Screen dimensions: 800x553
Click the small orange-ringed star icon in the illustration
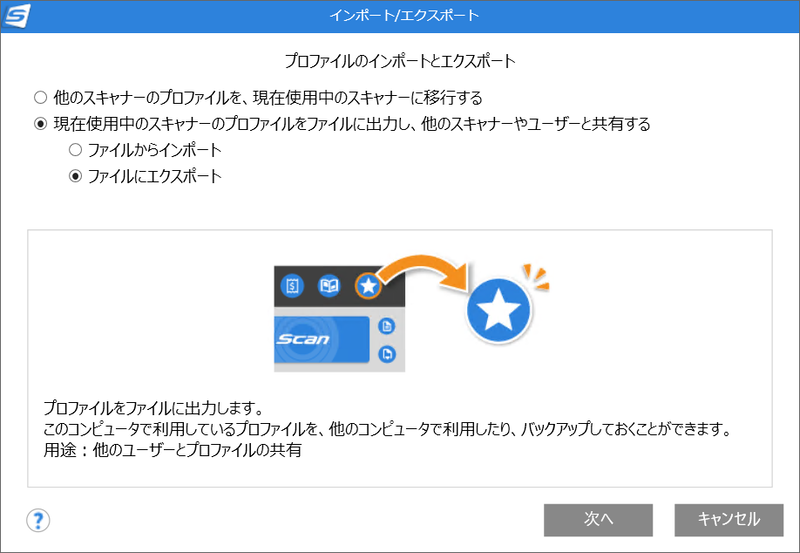click(x=368, y=286)
